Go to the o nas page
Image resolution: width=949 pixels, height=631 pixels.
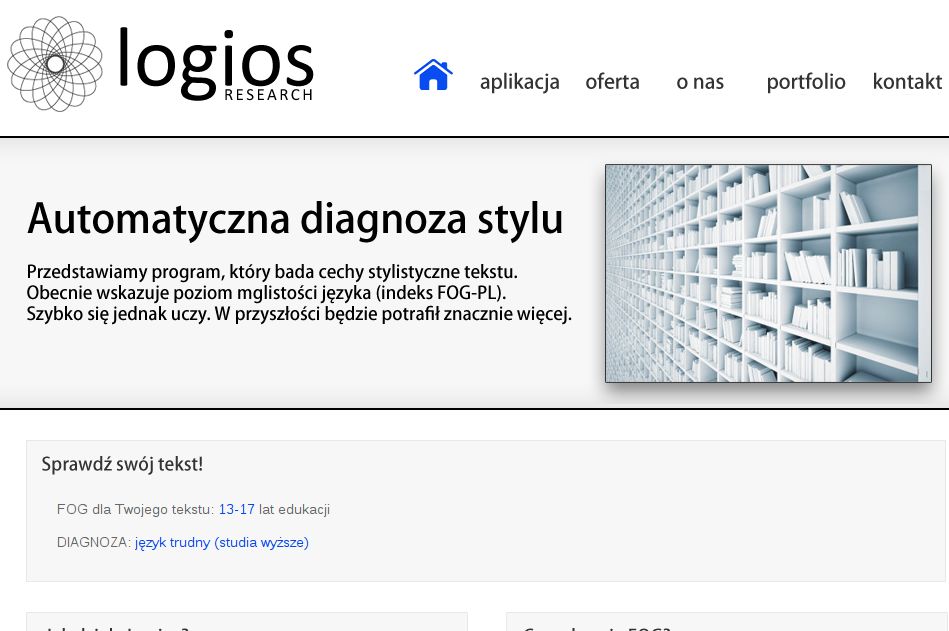(x=700, y=82)
